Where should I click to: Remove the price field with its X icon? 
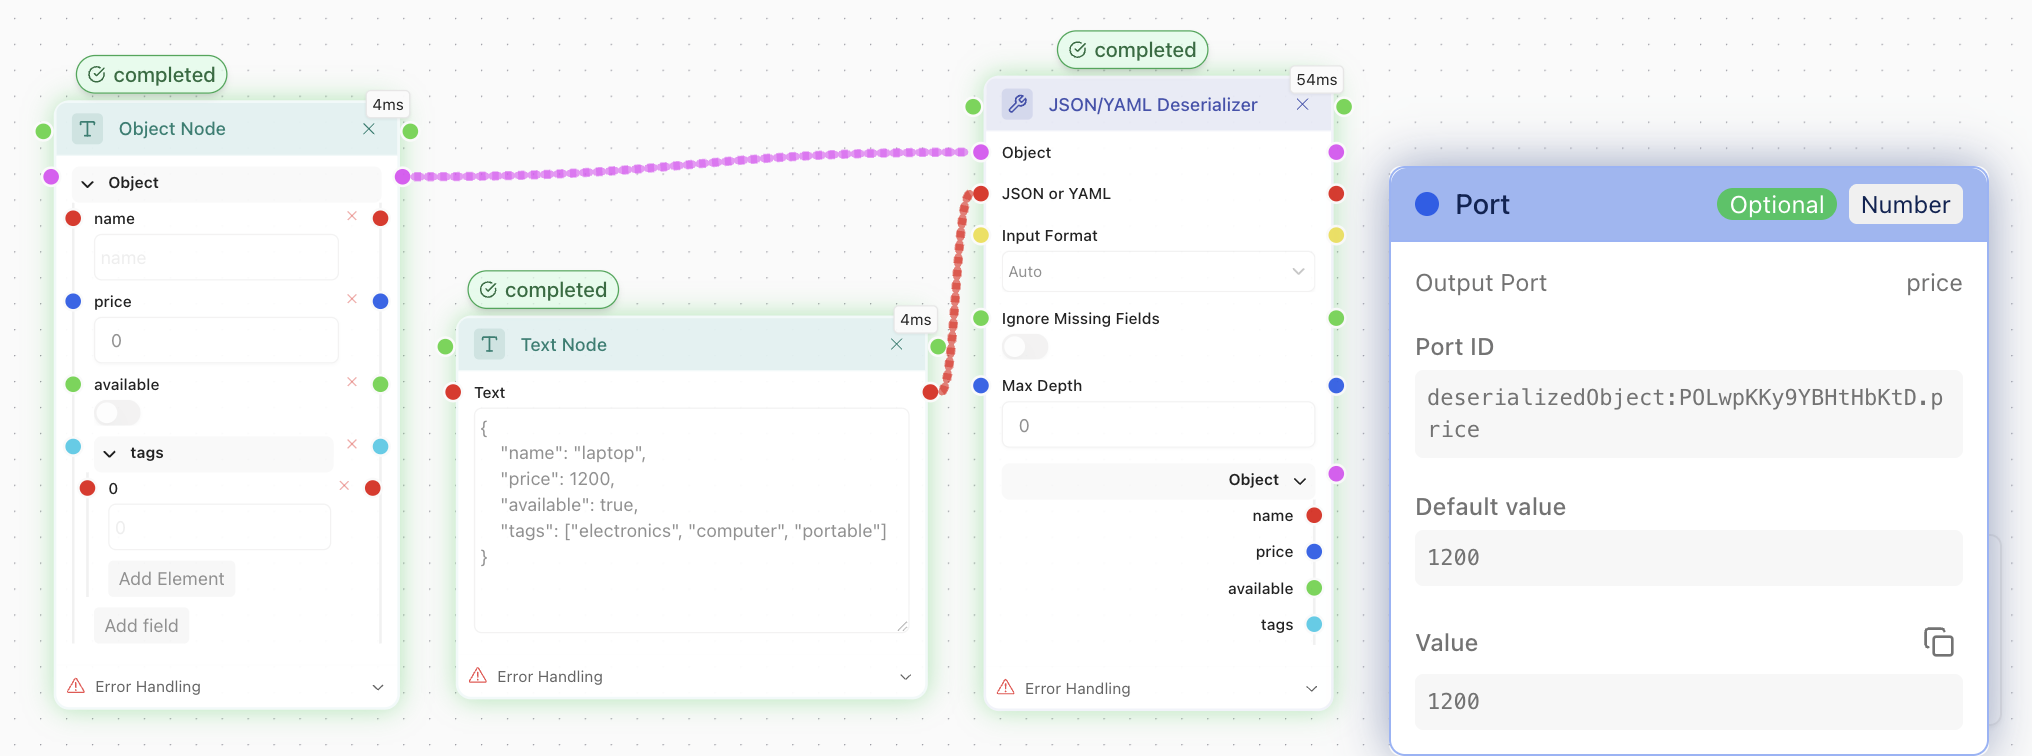(x=352, y=299)
